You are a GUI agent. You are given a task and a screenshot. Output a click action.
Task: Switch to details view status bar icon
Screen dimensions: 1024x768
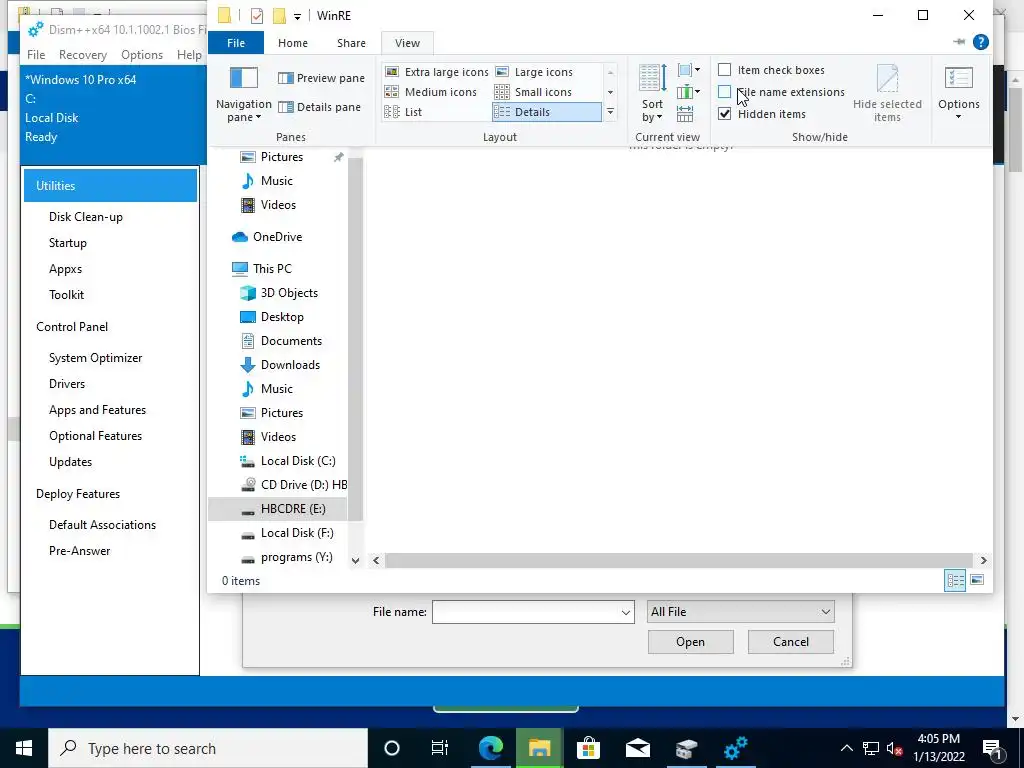[x=955, y=581]
